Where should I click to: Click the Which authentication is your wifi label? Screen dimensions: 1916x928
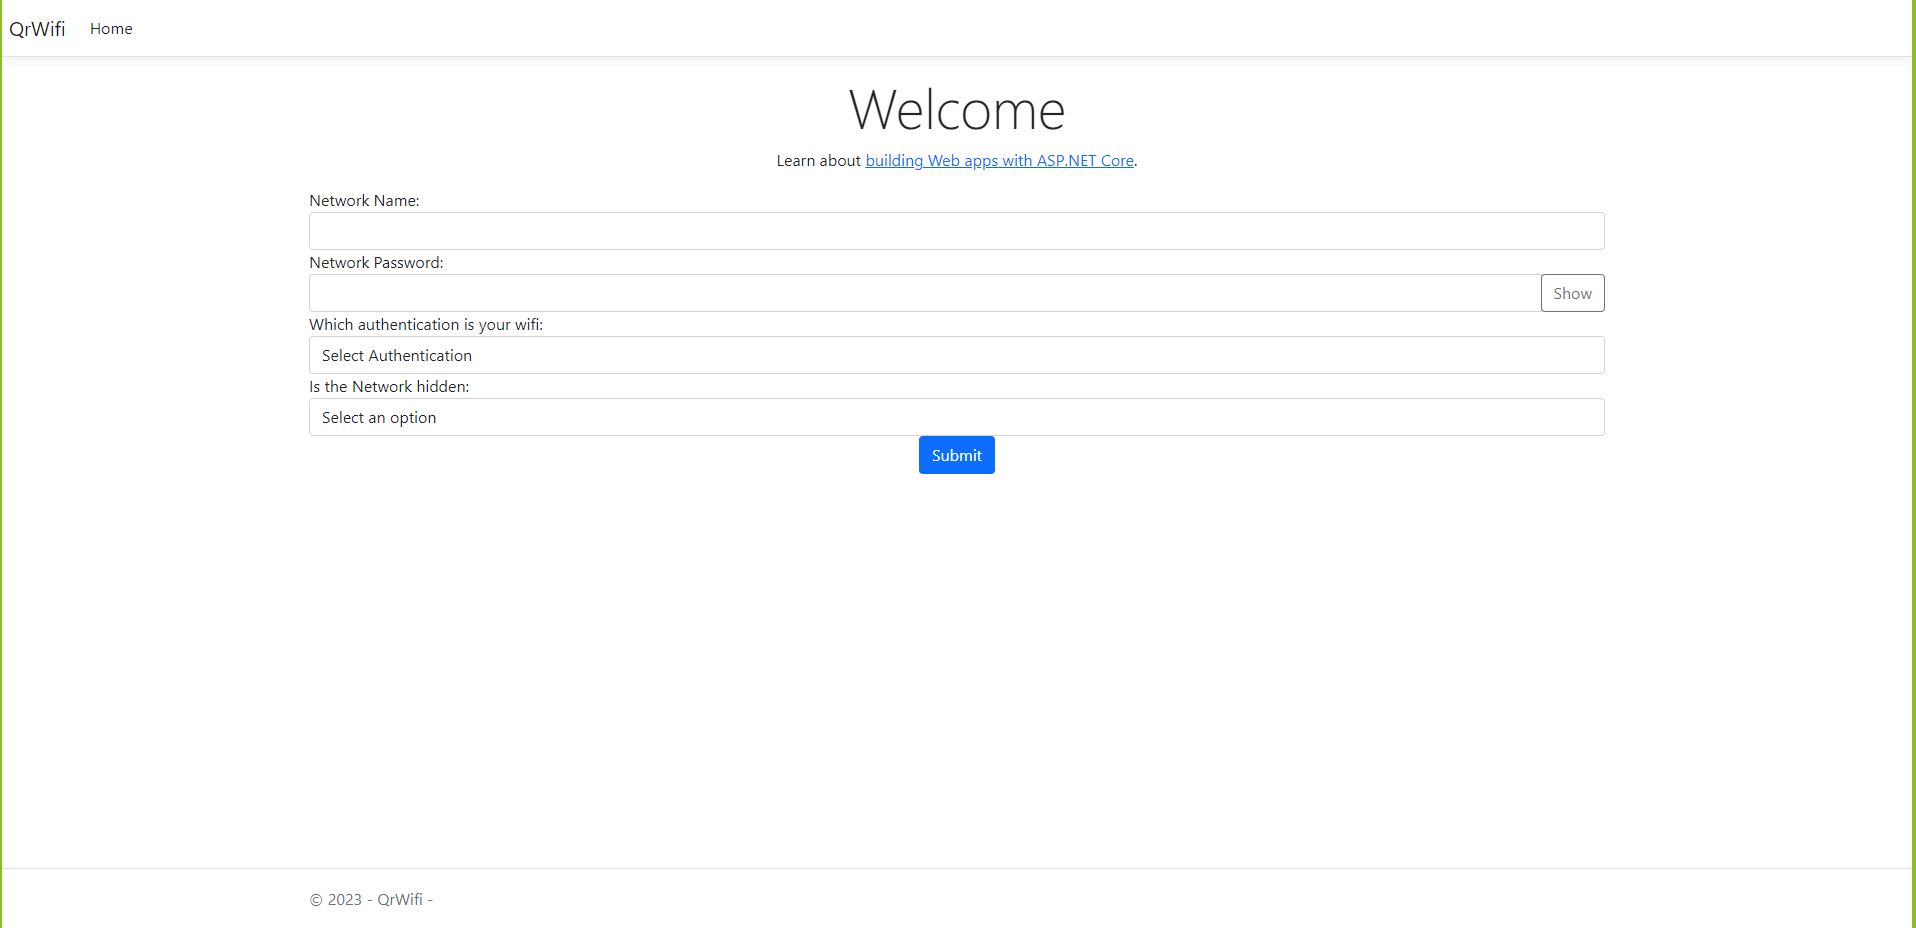click(426, 324)
